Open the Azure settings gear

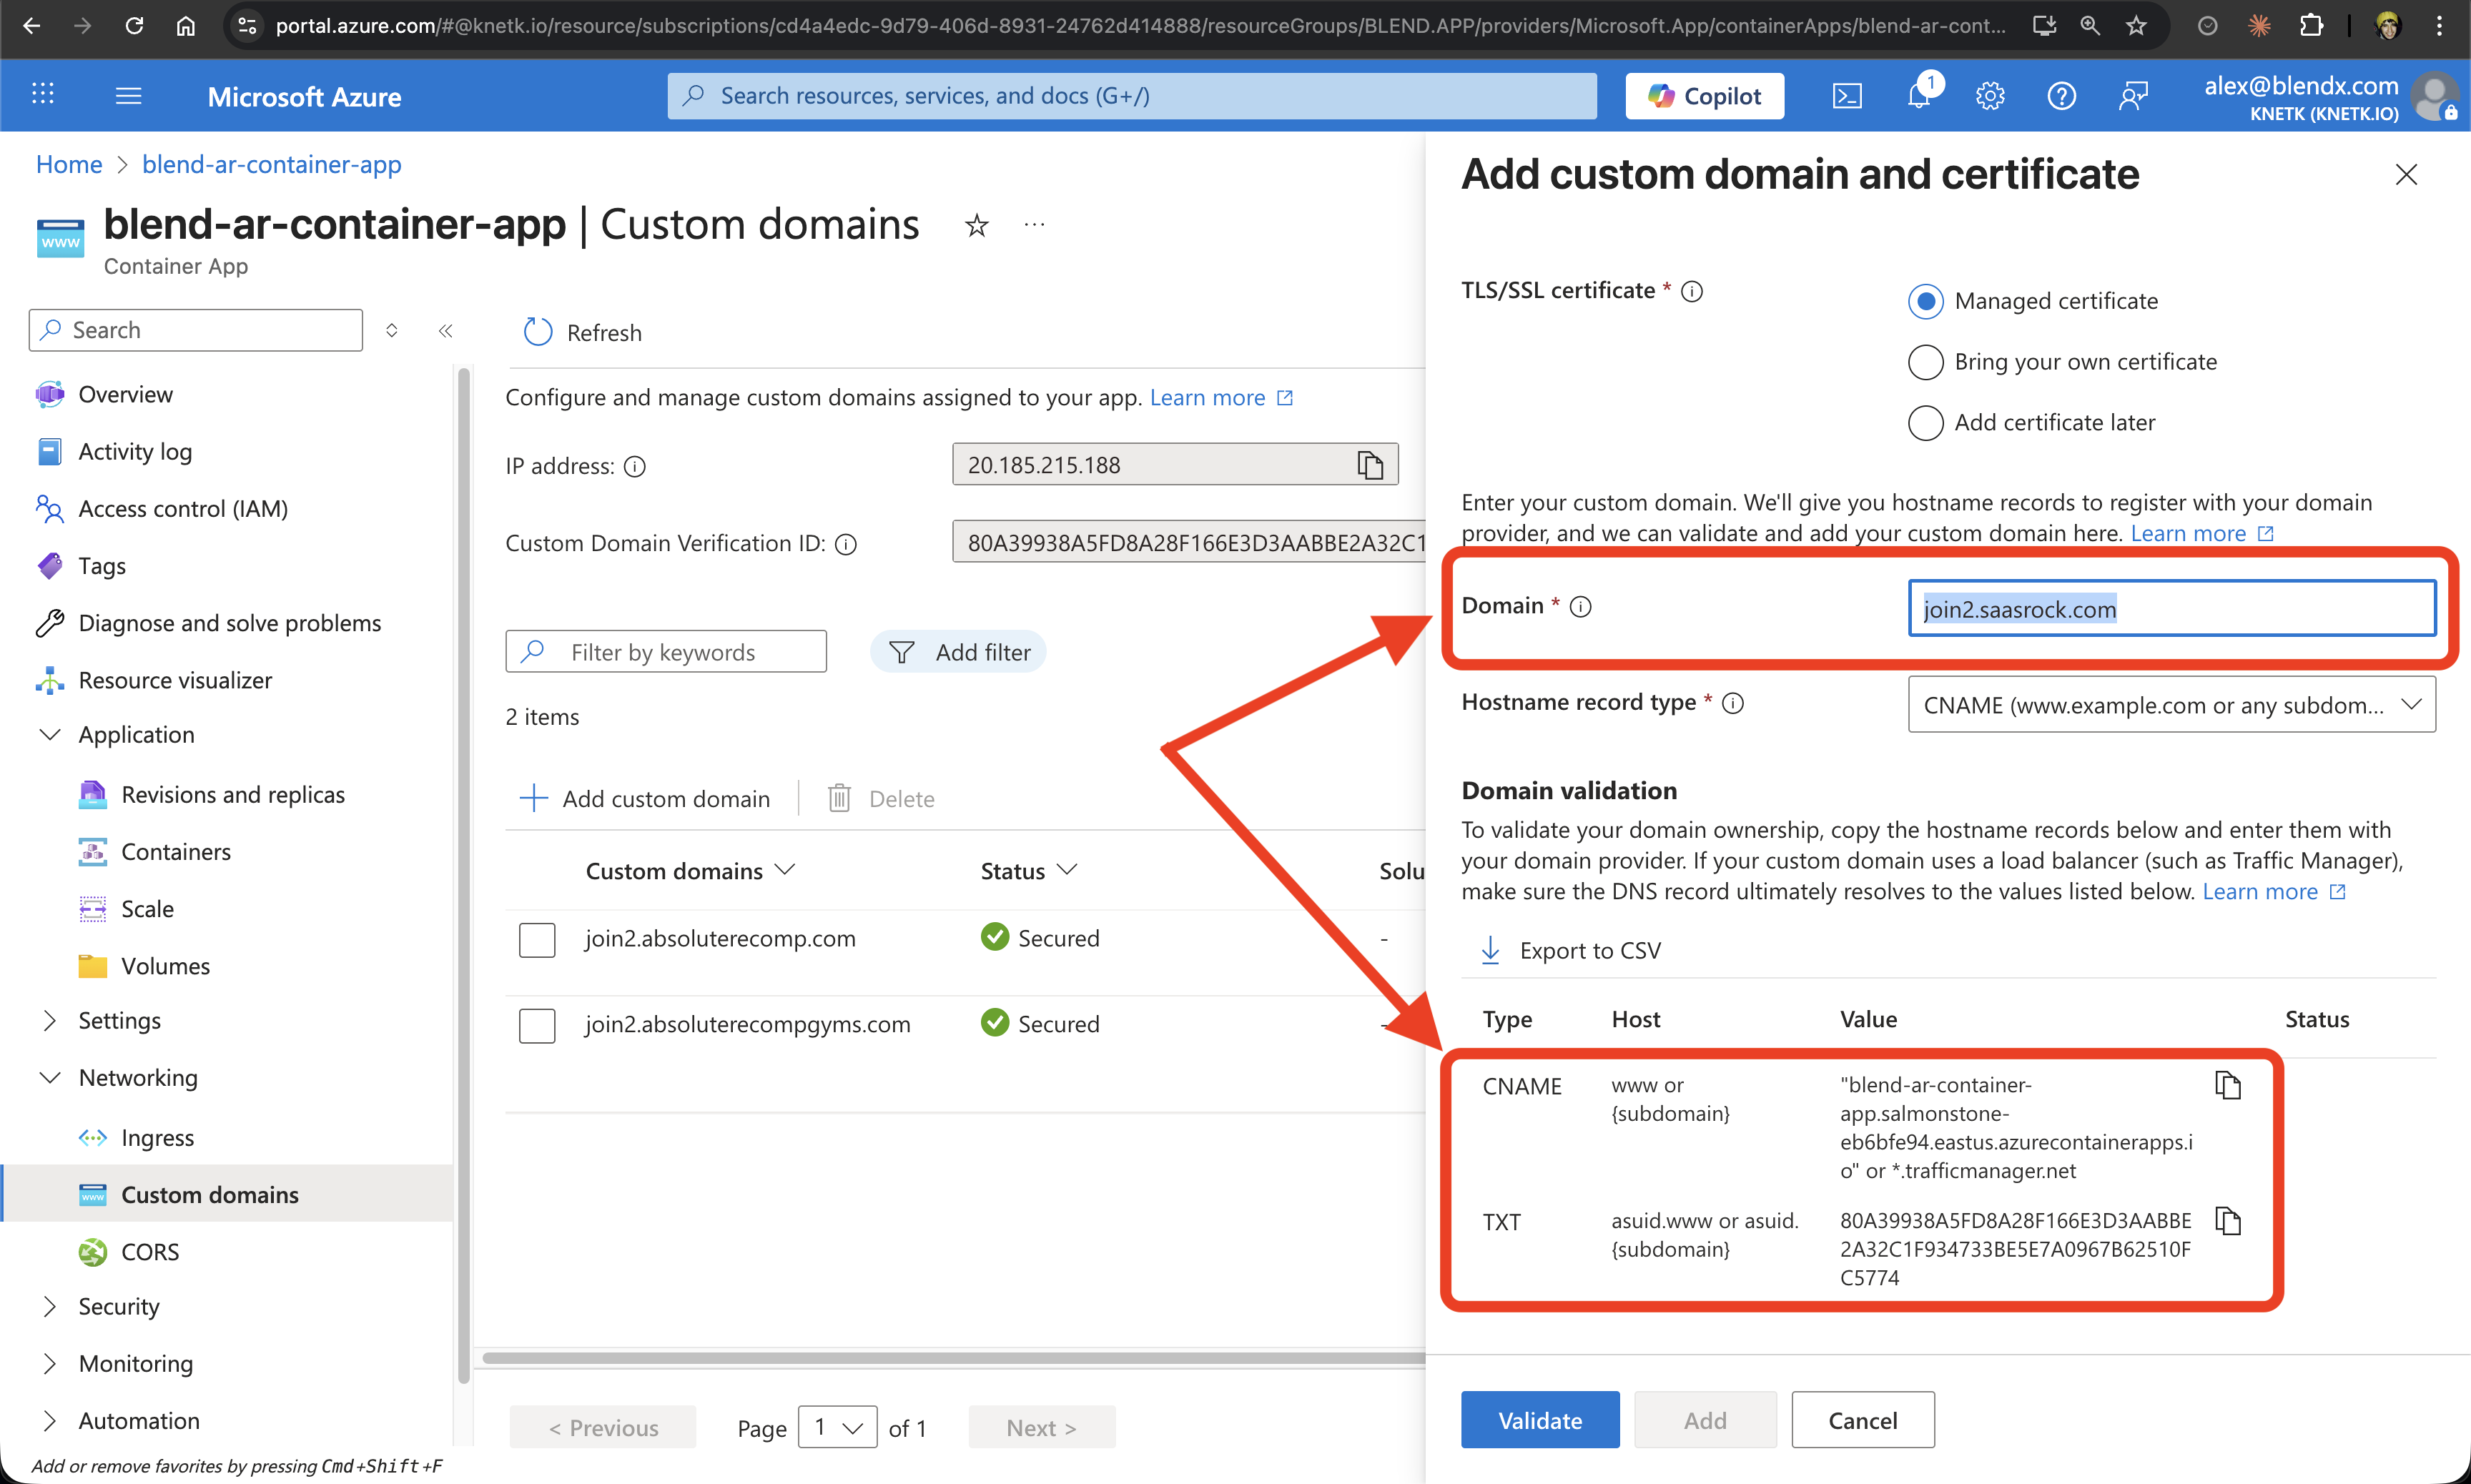[1990, 95]
